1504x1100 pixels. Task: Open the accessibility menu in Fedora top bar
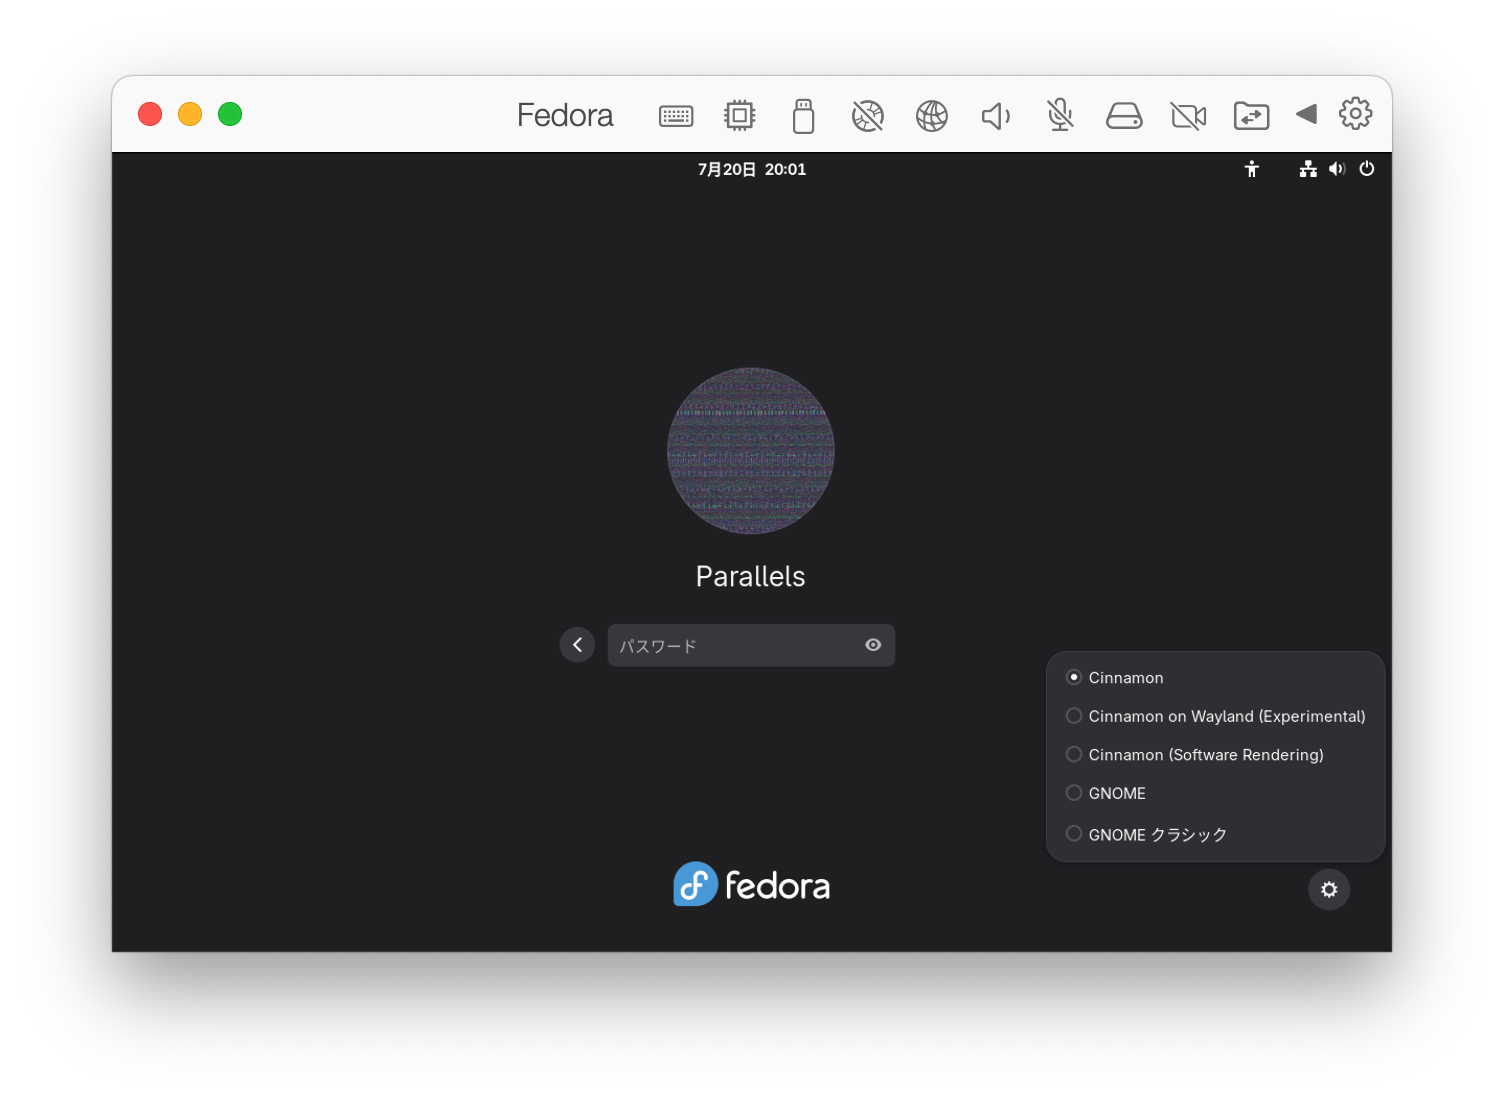point(1251,169)
